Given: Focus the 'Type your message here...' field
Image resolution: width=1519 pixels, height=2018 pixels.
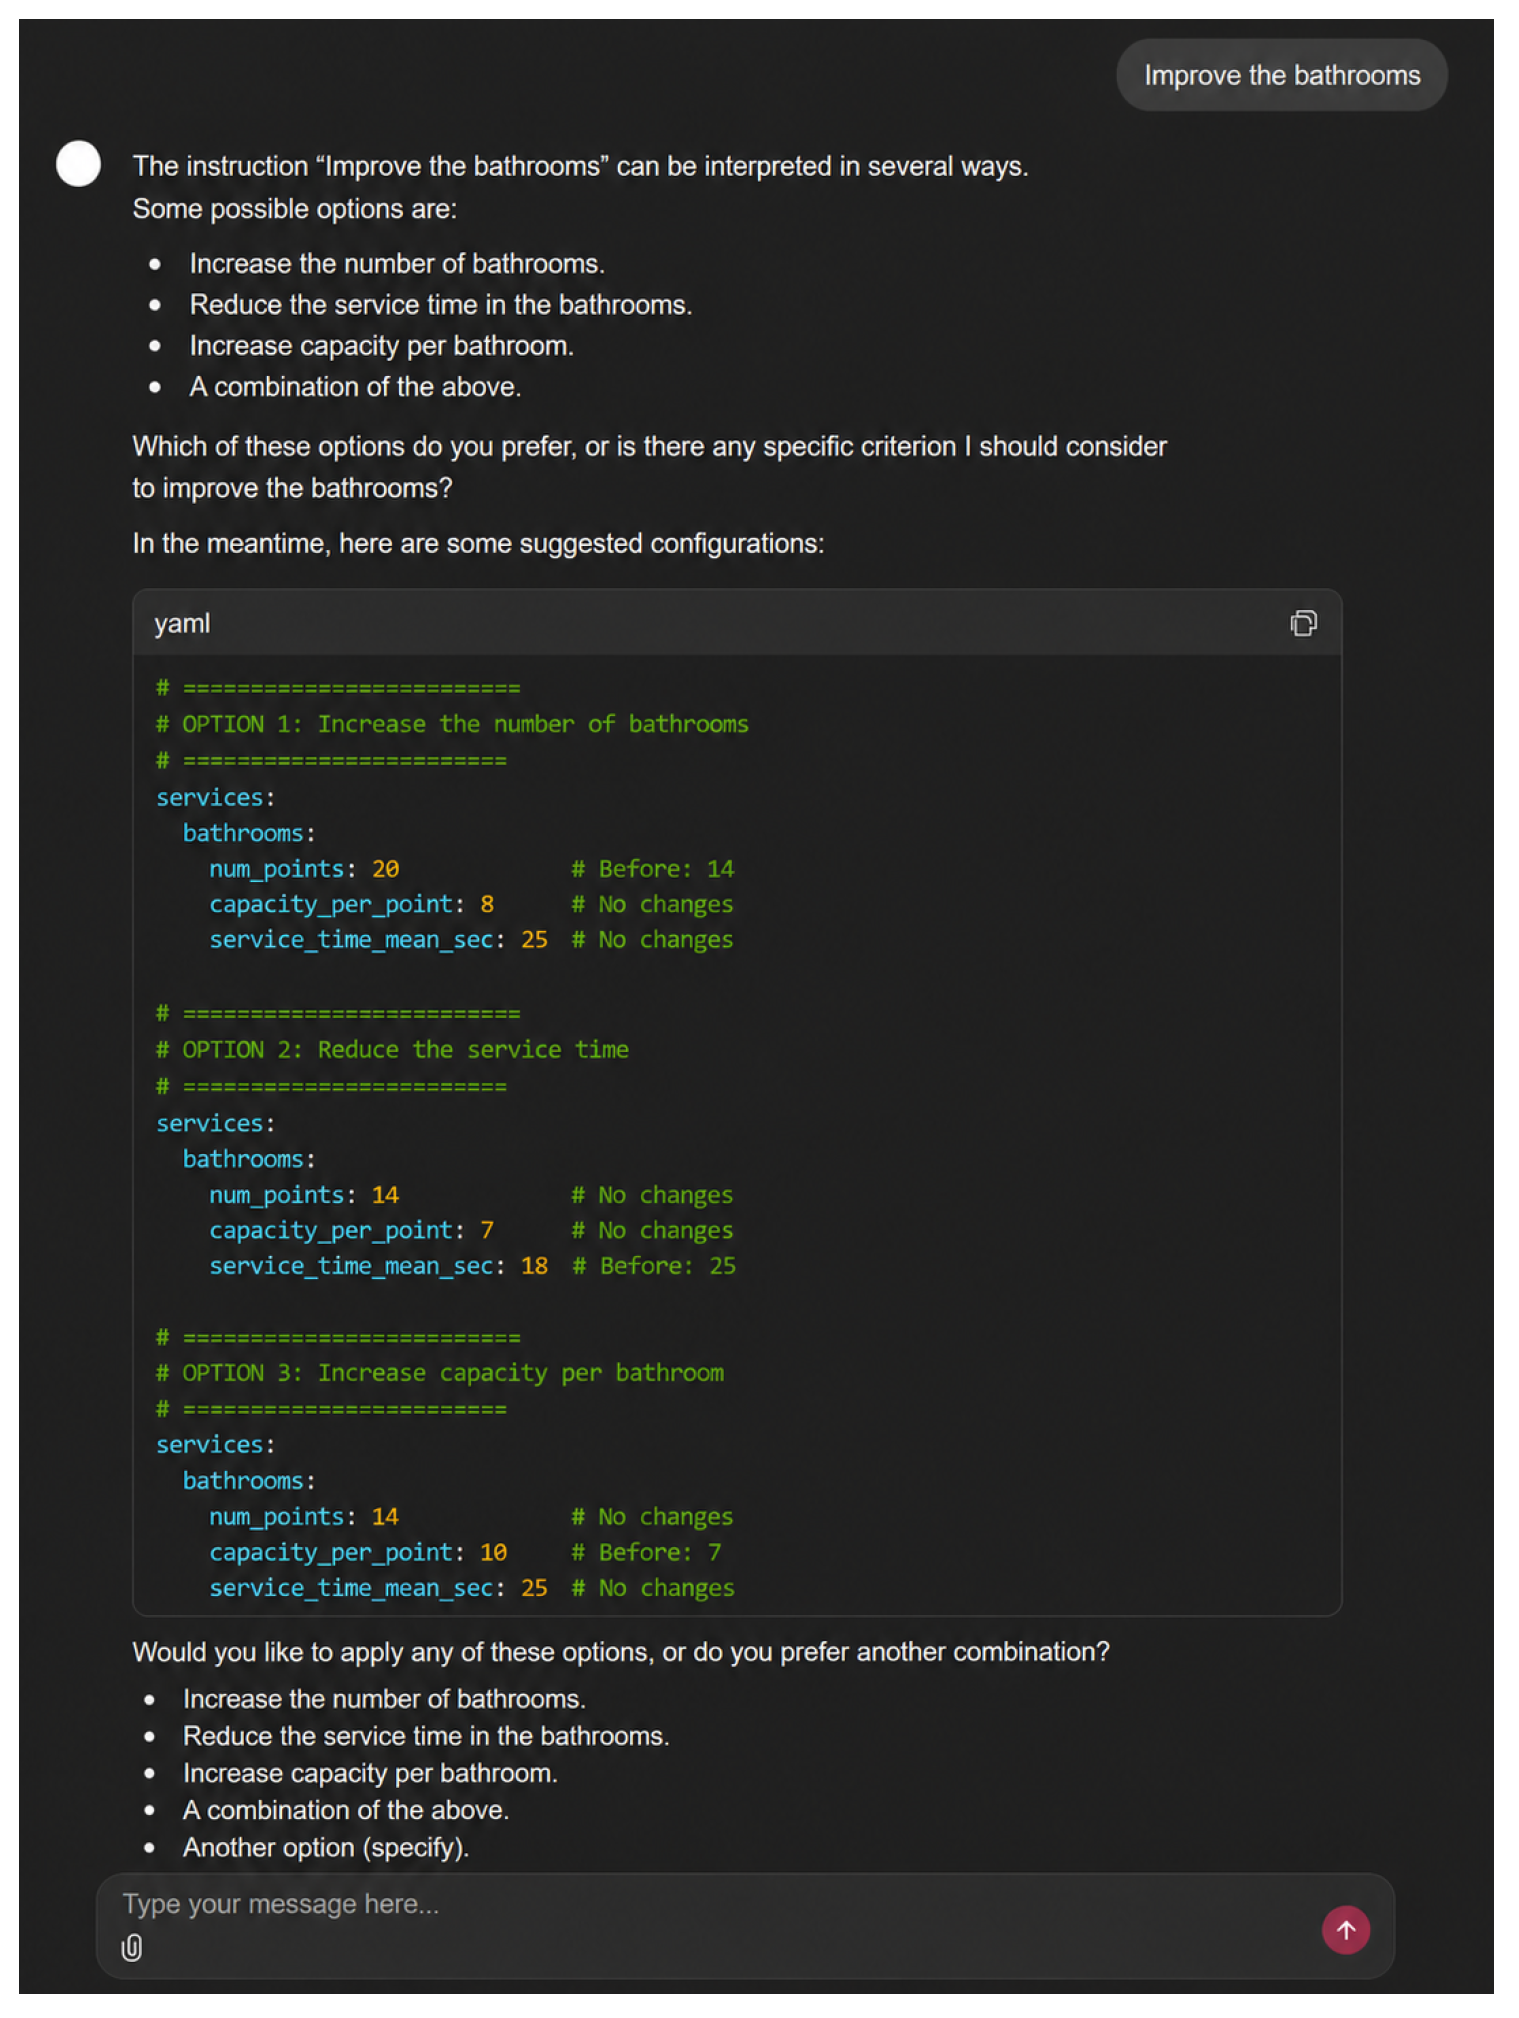Looking at the screenshot, I should (x=700, y=1904).
